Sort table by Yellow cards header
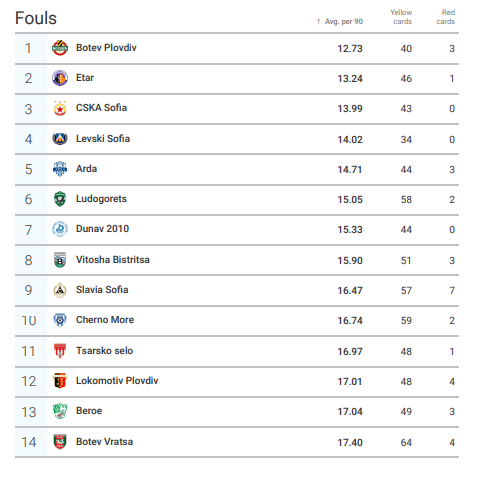The image size is (479, 478). [x=401, y=17]
